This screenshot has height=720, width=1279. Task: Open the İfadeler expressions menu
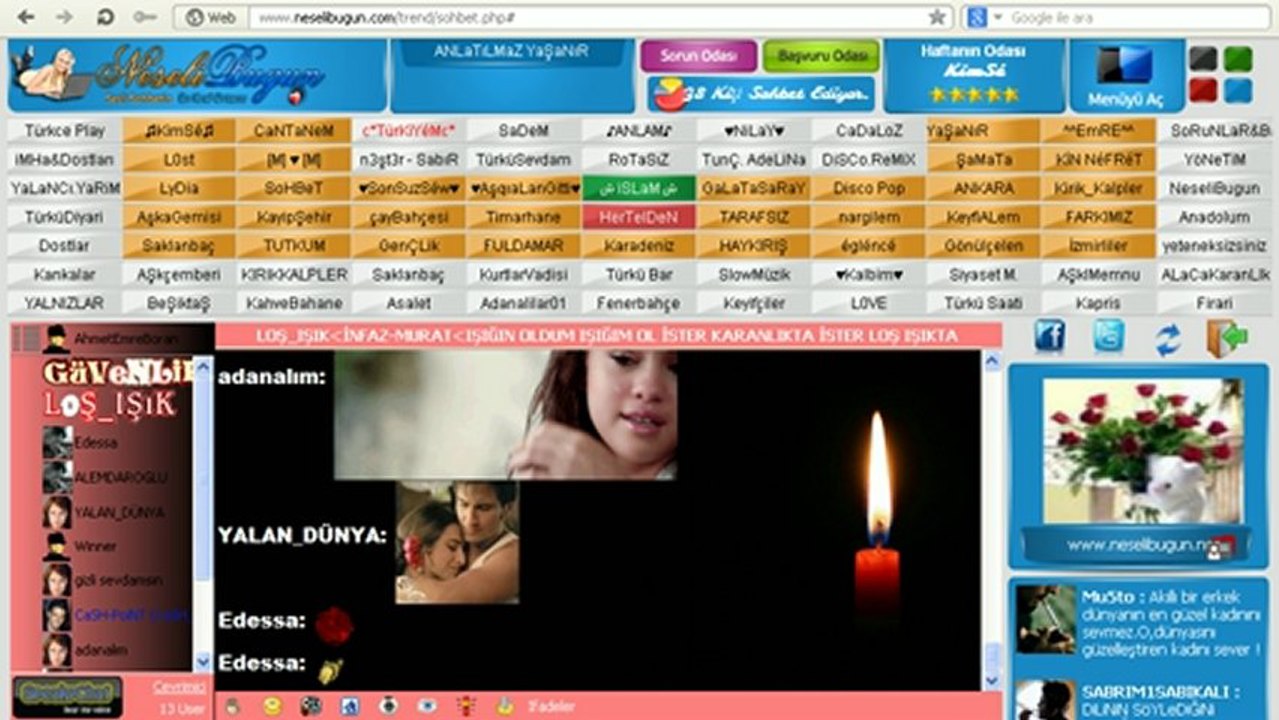pyautogui.click(x=550, y=707)
